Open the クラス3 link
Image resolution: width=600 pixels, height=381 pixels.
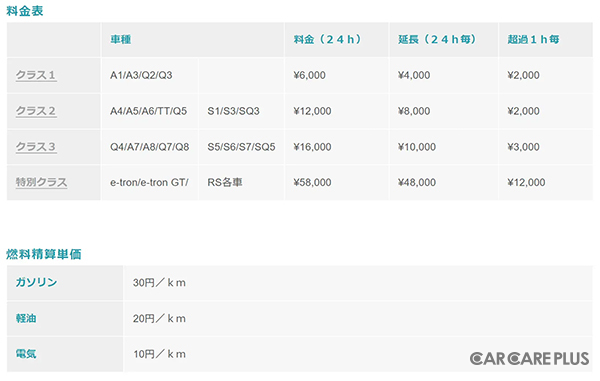(36, 147)
